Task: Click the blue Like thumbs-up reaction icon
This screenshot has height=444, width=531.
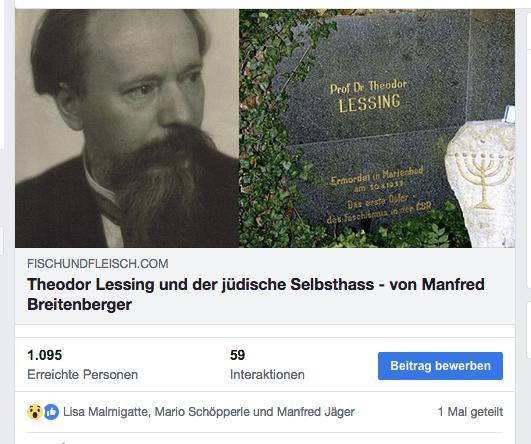Action: 51,412
